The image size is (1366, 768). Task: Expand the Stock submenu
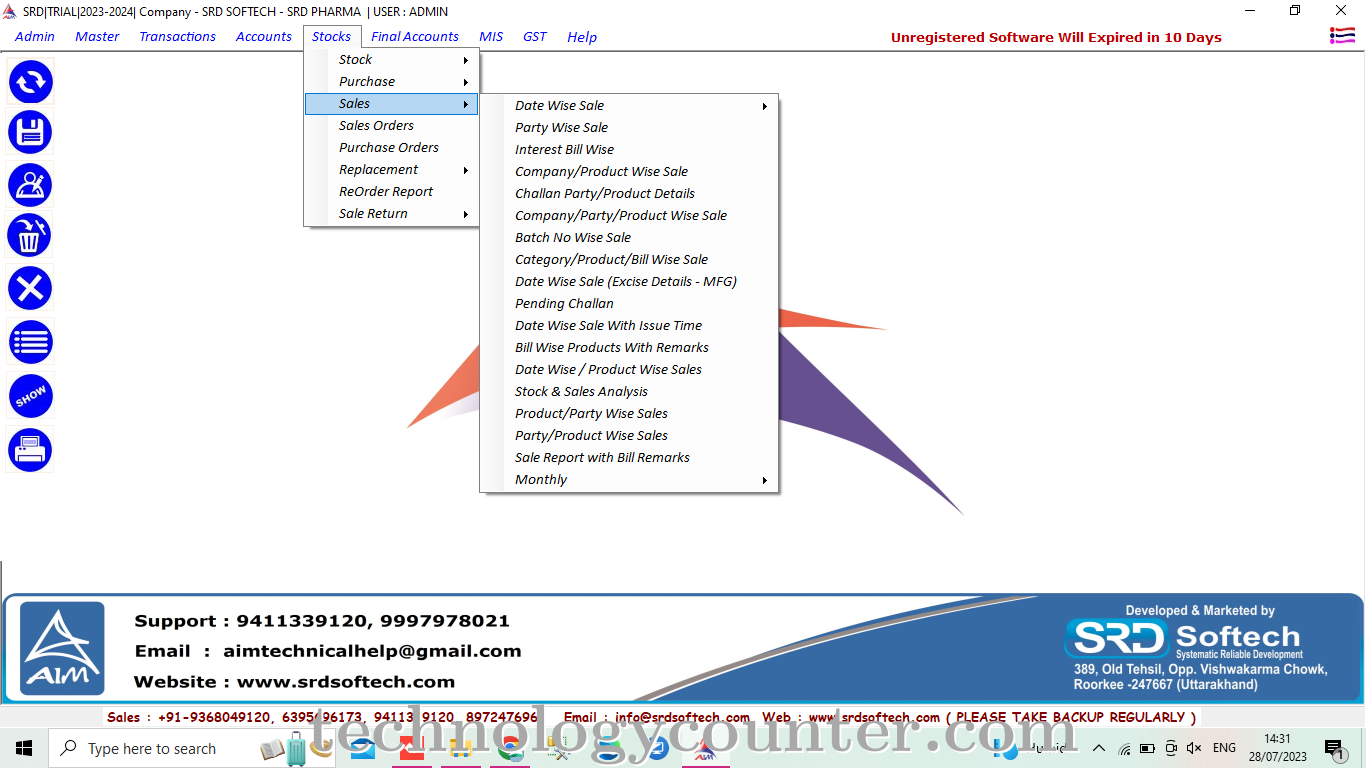click(392, 60)
